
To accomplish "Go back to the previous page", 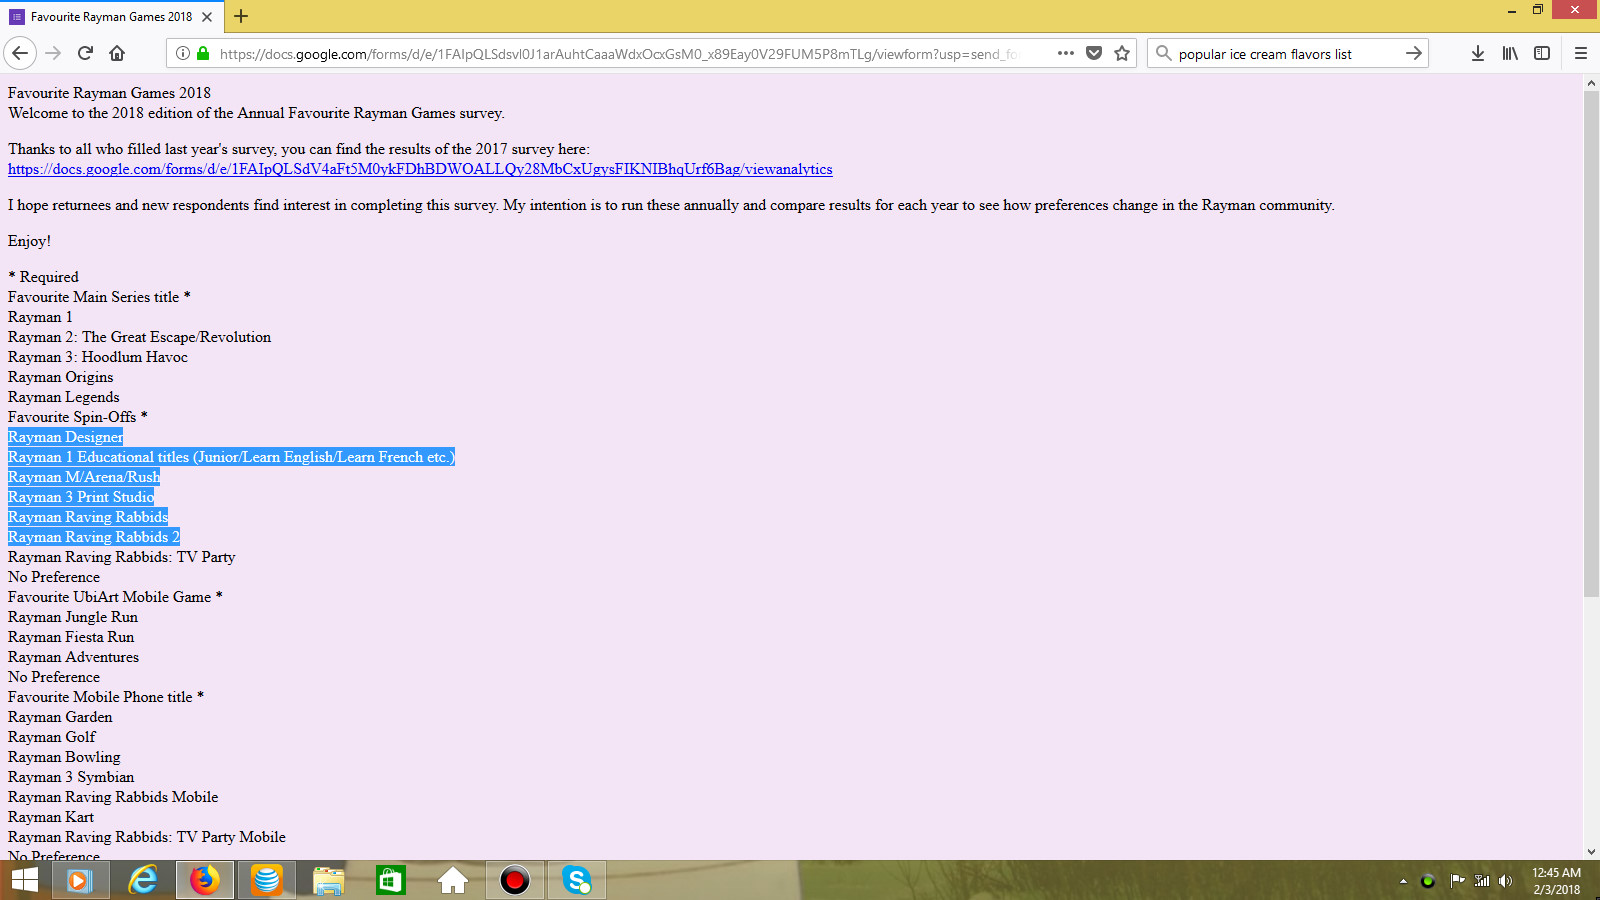I will (21, 53).
